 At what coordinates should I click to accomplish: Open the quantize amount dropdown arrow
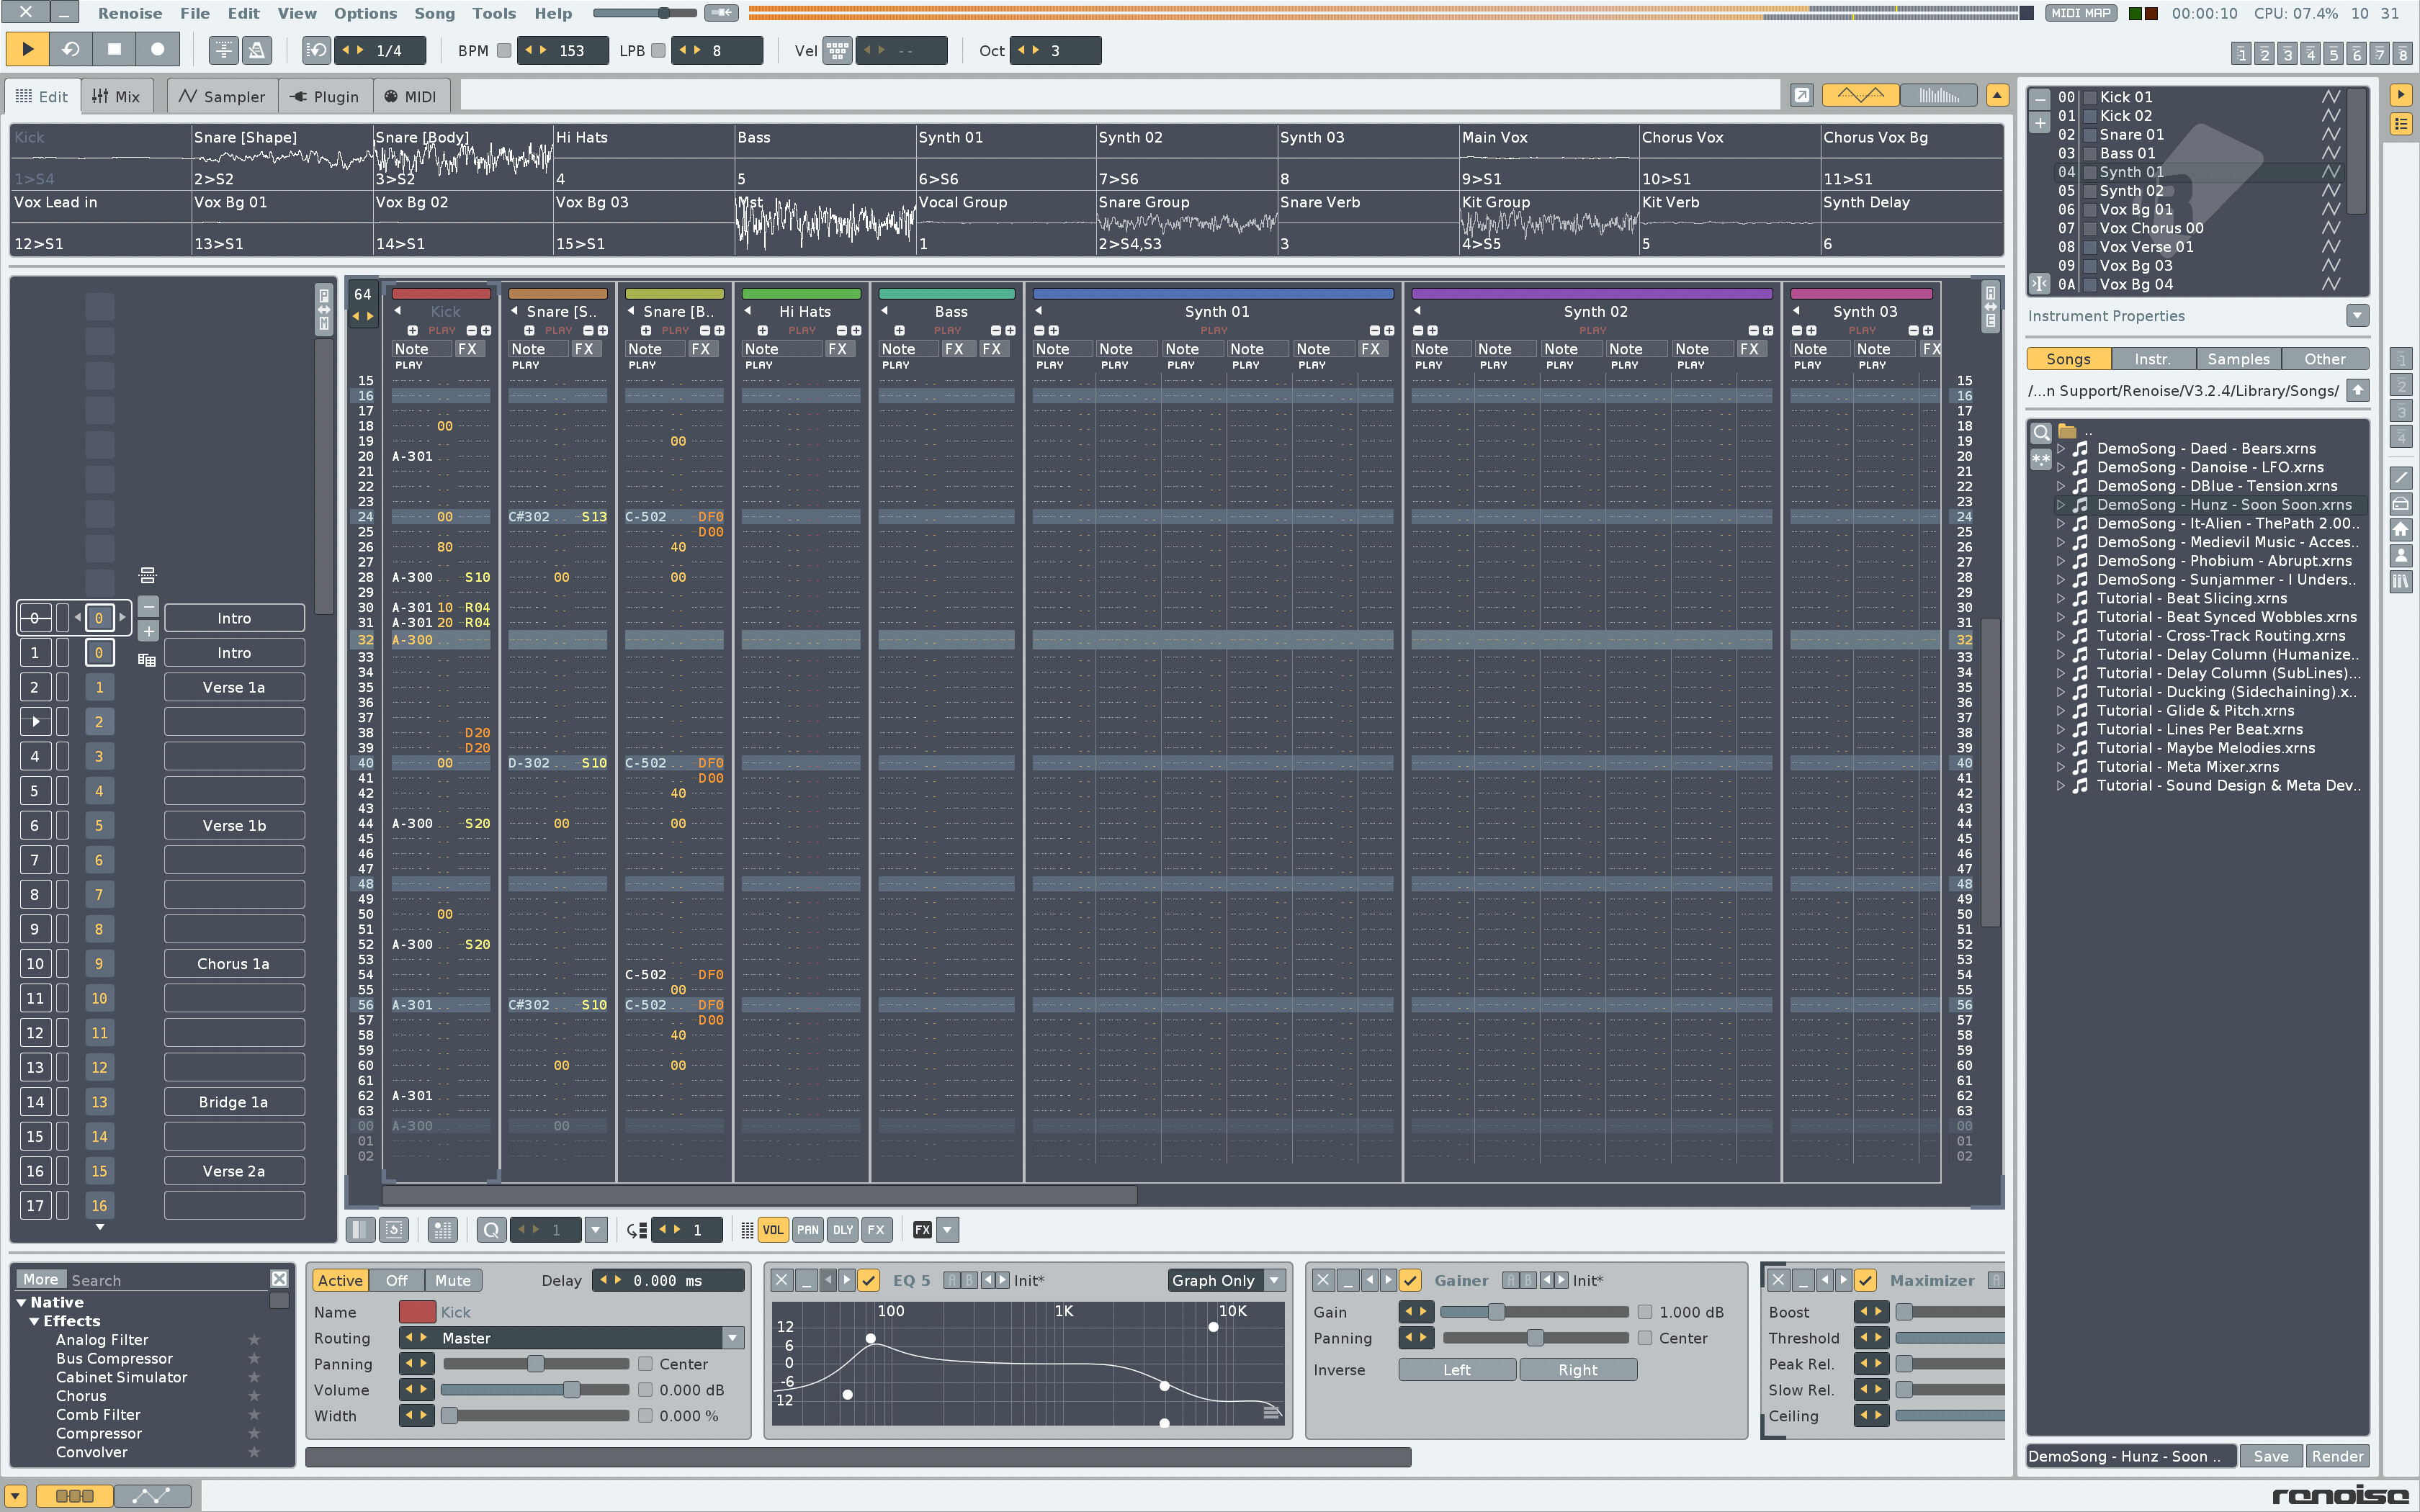[x=596, y=1230]
